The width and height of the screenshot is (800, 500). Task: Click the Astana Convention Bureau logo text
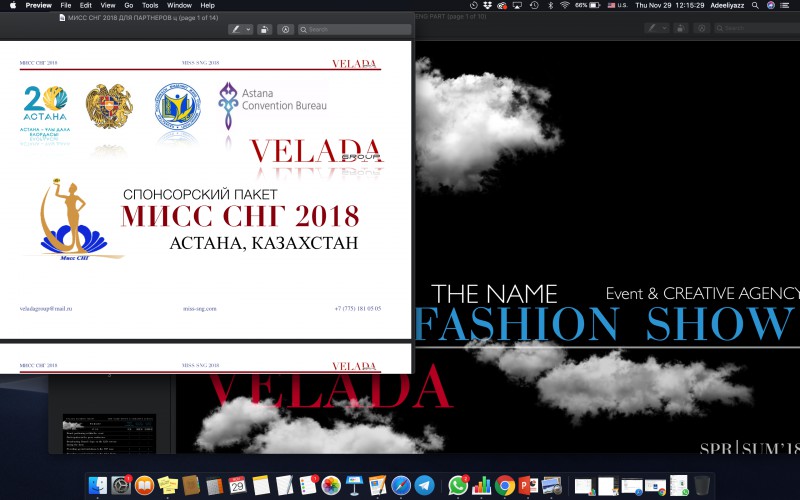point(284,99)
